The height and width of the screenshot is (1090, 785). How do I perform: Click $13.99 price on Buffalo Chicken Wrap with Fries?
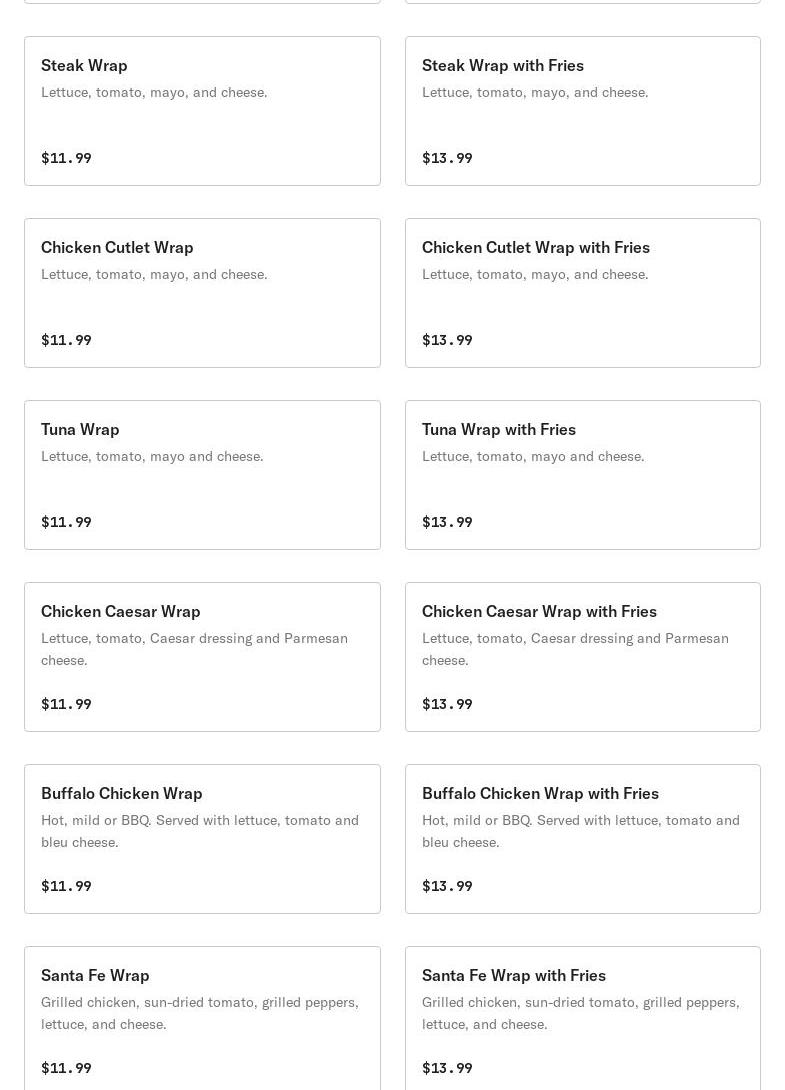447,886
